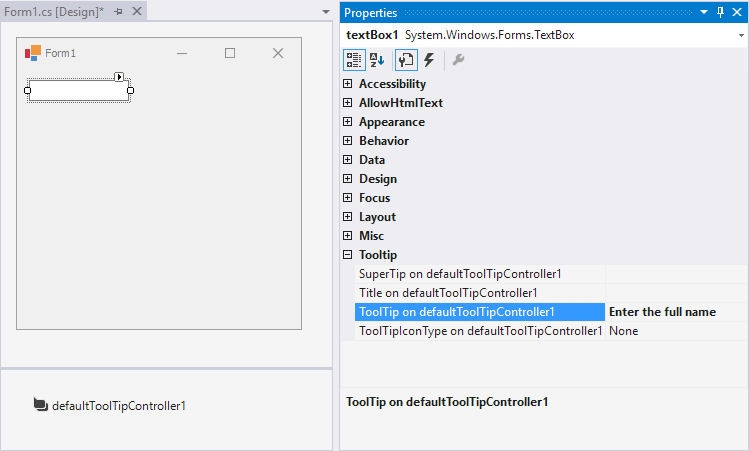Open the textBox1 smart tag arrow
The height and width of the screenshot is (451, 749).
click(x=119, y=76)
